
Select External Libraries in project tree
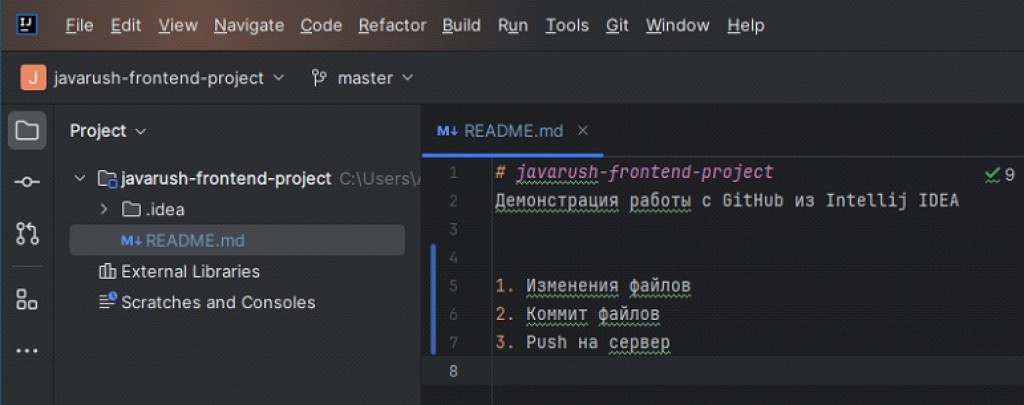[x=190, y=271]
